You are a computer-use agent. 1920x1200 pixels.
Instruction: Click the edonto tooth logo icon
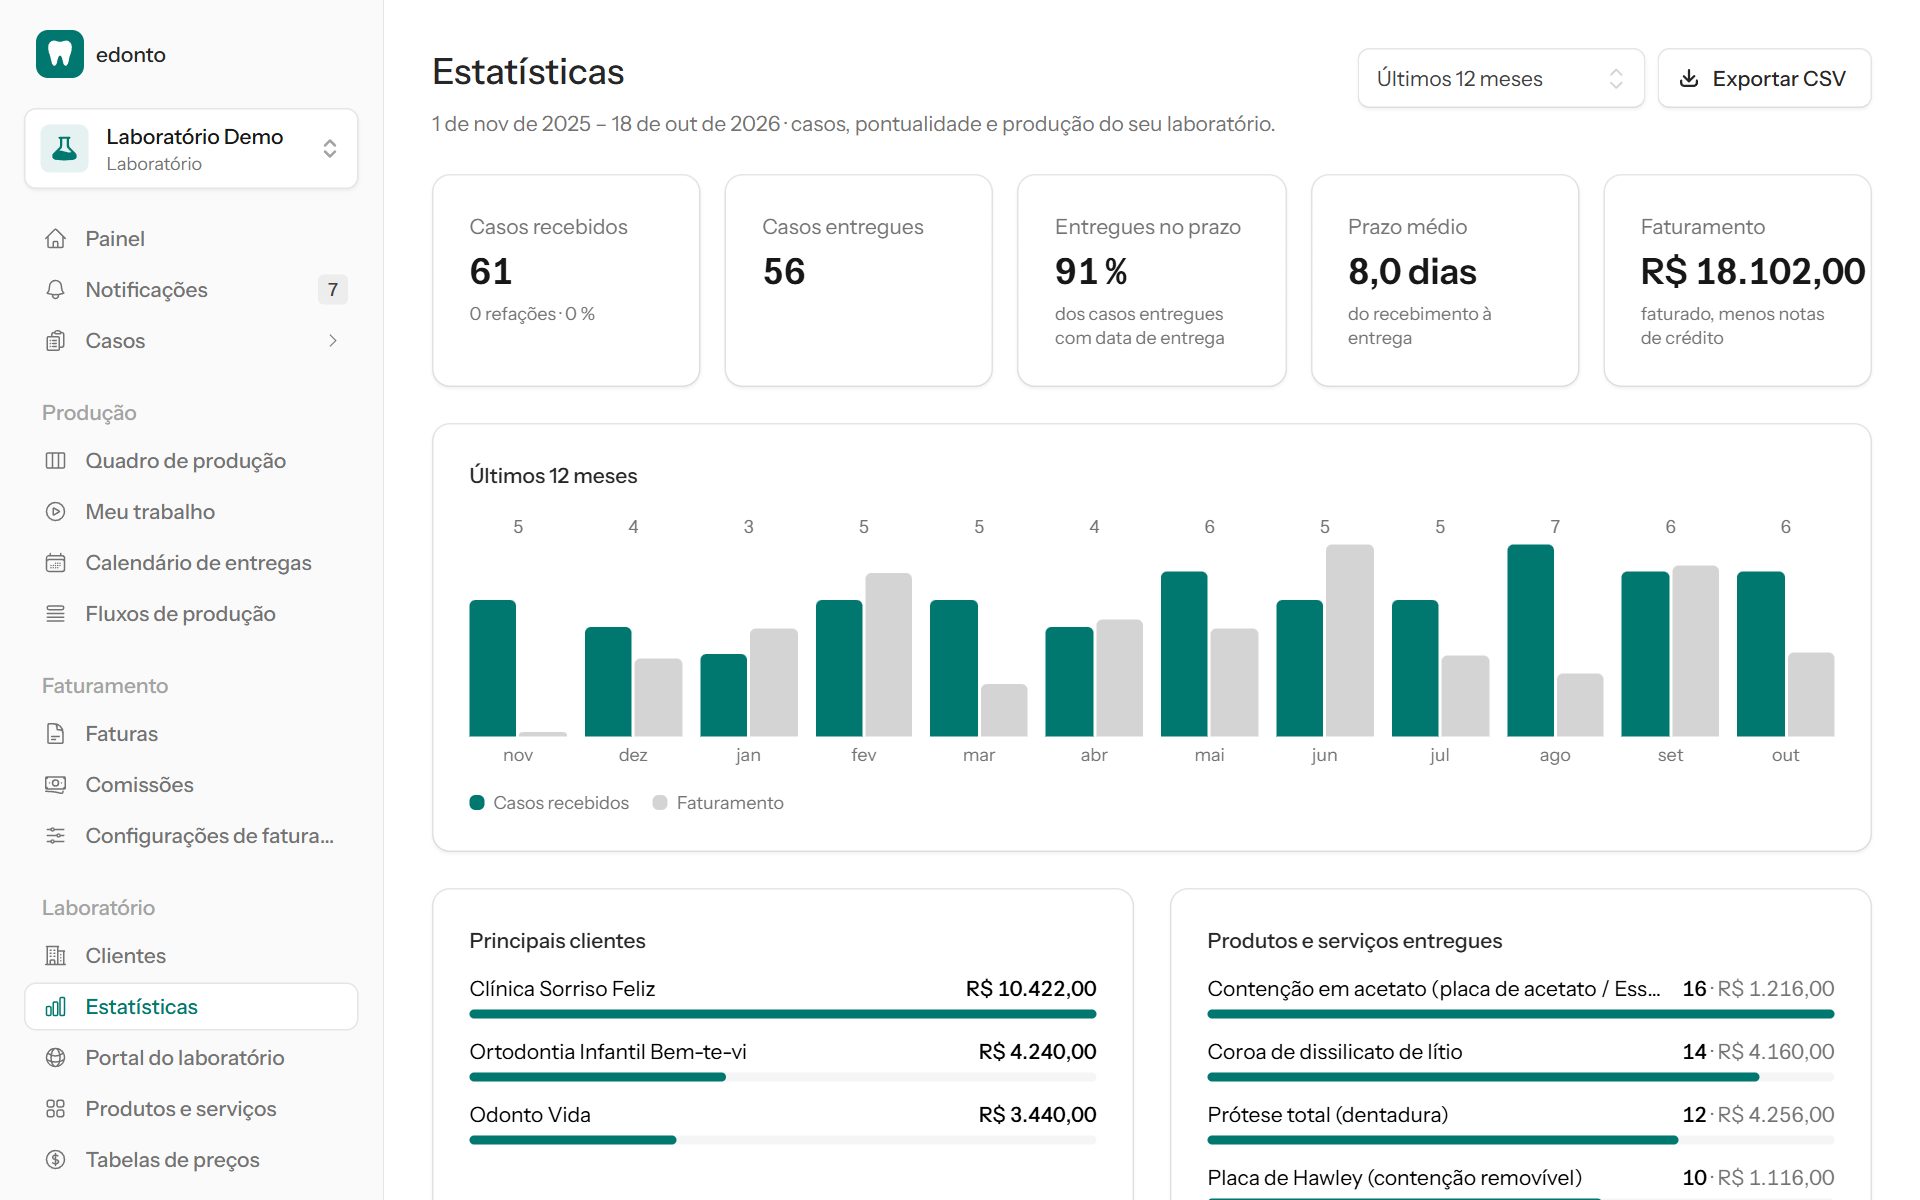coord(60,54)
